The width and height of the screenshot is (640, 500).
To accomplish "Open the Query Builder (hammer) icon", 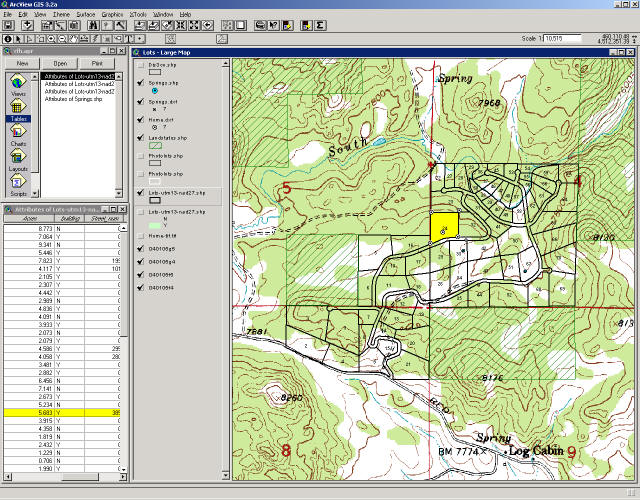I will pyautogui.click(x=120, y=26).
